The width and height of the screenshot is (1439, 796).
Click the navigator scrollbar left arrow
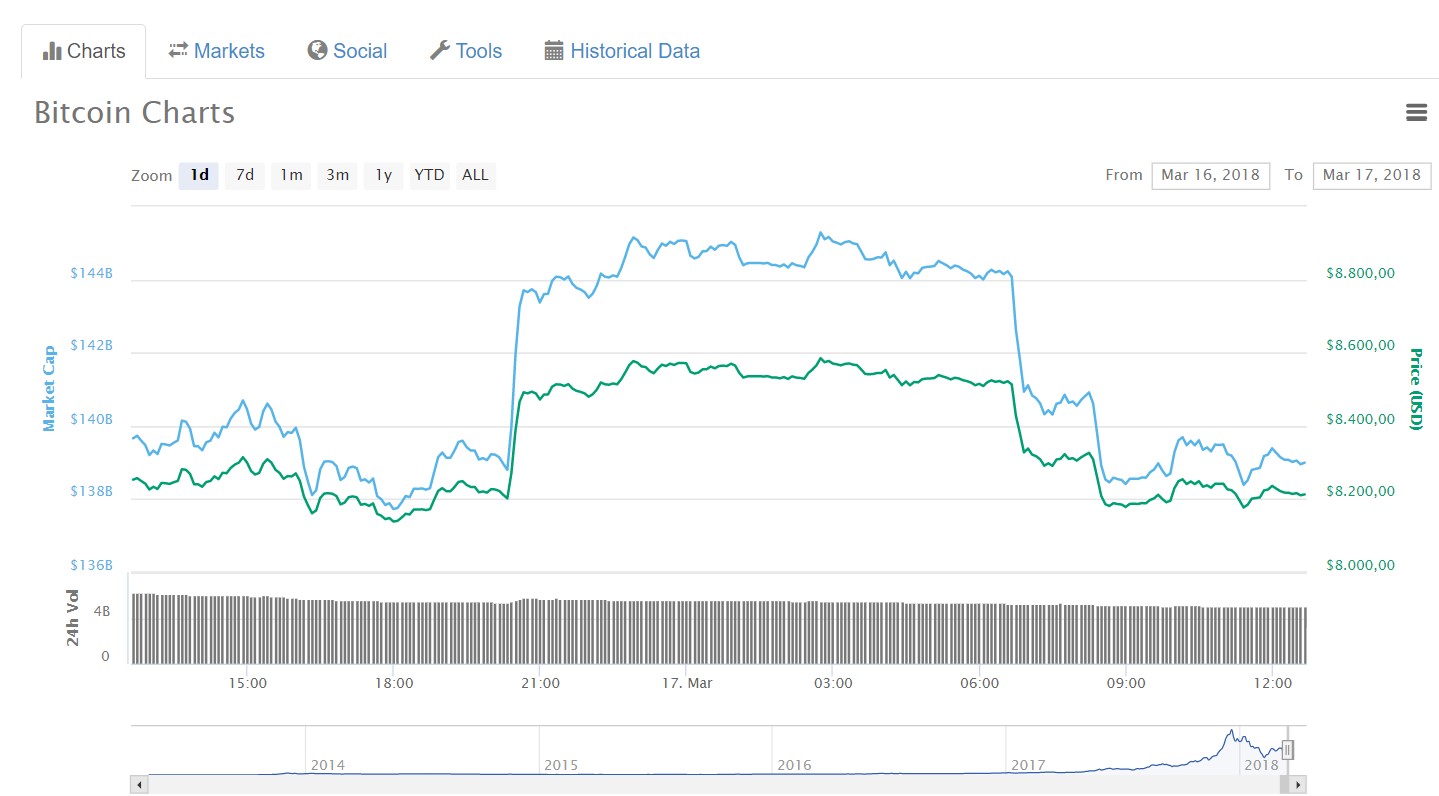(x=139, y=785)
